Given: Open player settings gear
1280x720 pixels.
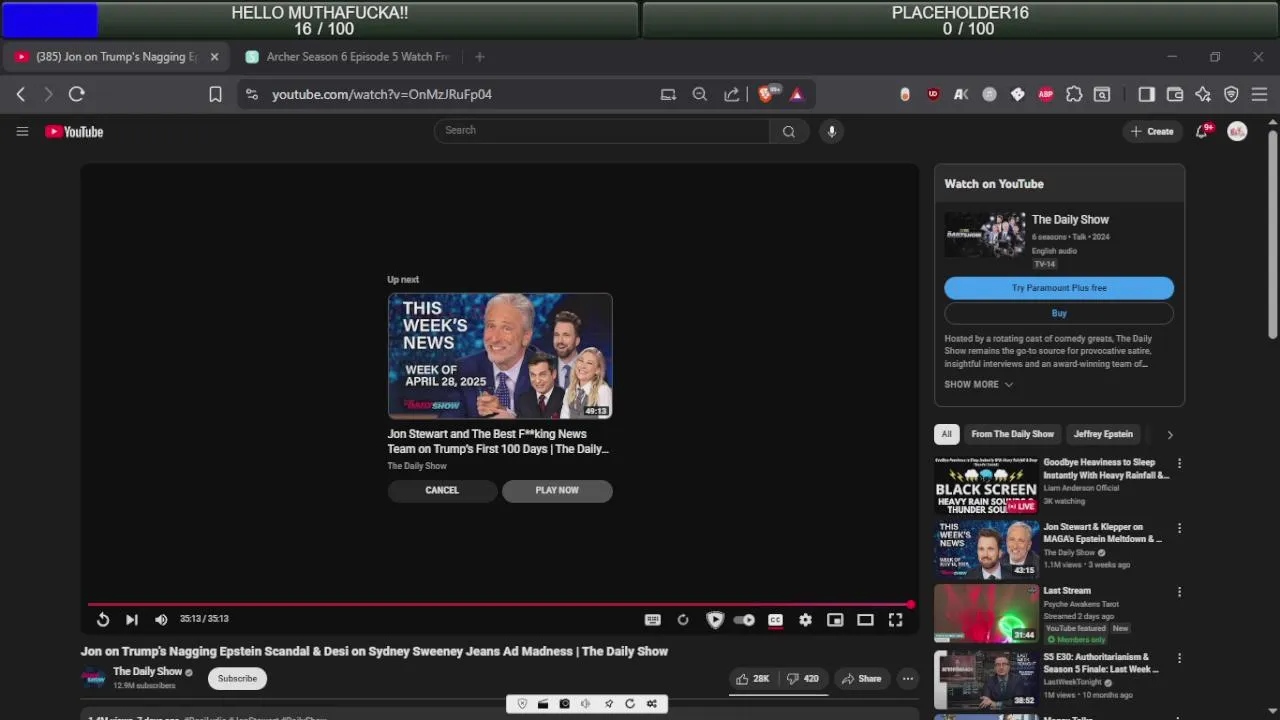Looking at the screenshot, I should pos(805,620).
